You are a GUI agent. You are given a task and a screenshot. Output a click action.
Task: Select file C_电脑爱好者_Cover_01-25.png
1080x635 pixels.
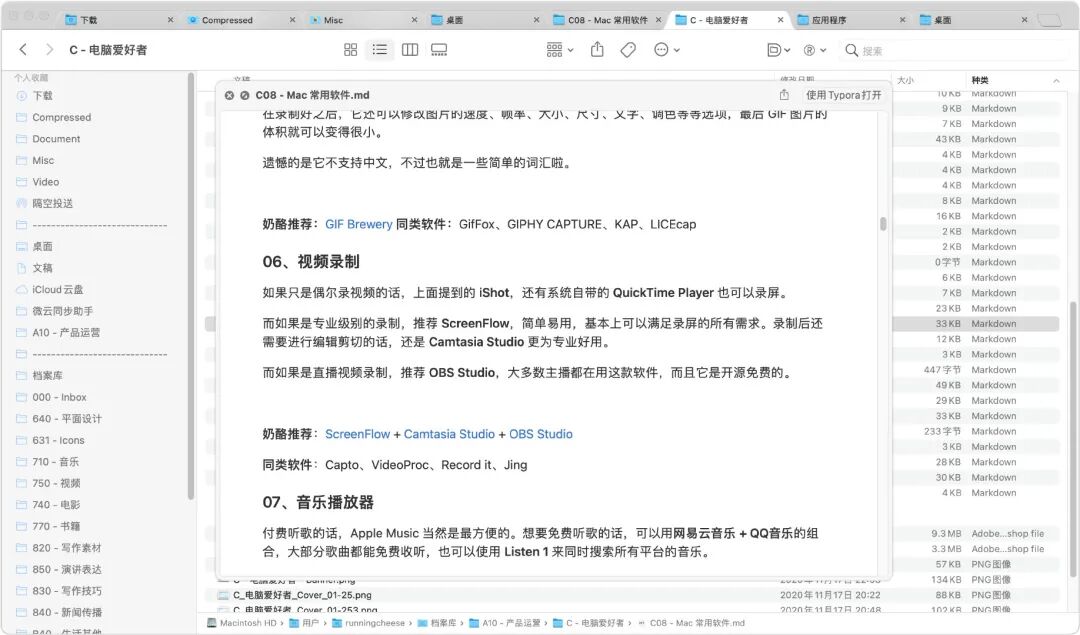[302, 595]
